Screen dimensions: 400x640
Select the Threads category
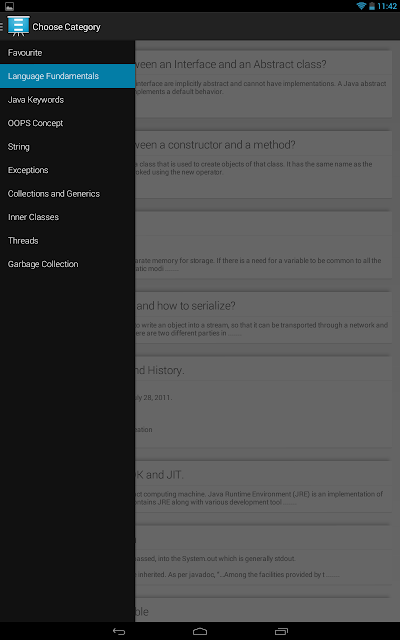[x=67, y=240]
